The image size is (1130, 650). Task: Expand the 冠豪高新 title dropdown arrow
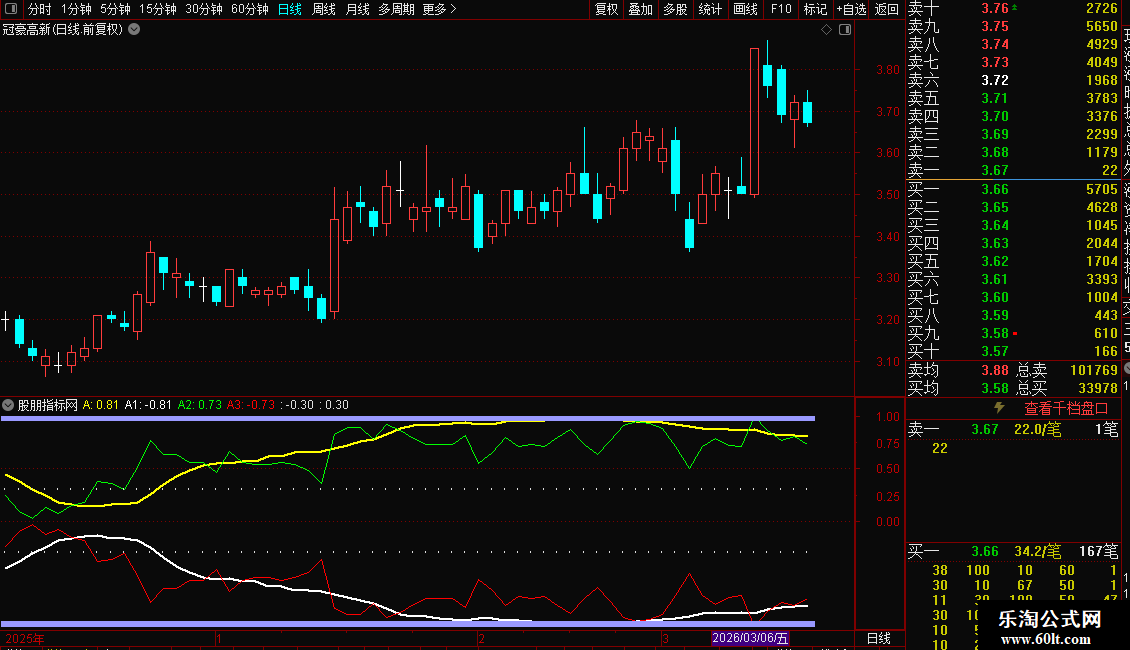point(135,29)
